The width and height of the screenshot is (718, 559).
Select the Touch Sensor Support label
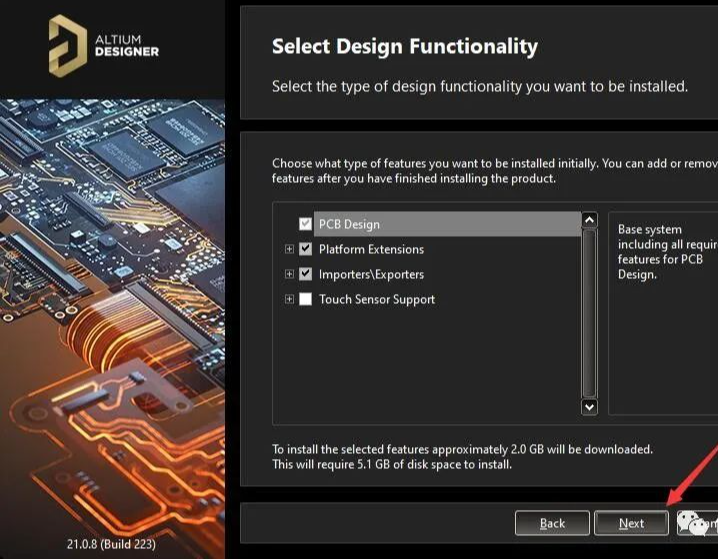coord(377,299)
